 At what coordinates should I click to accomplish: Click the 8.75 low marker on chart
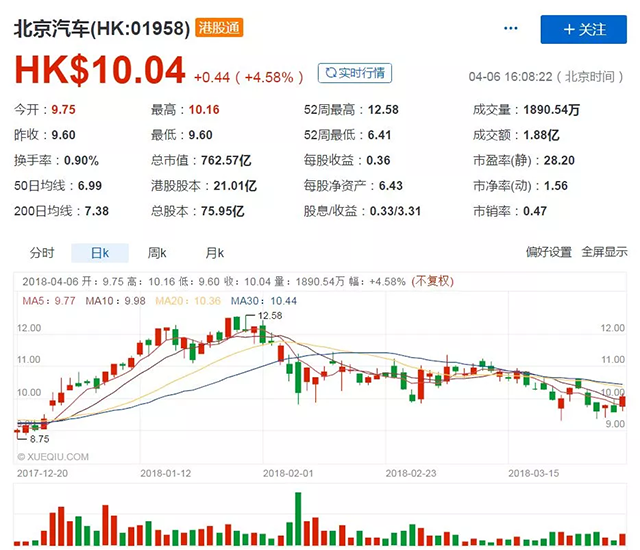click(39, 439)
